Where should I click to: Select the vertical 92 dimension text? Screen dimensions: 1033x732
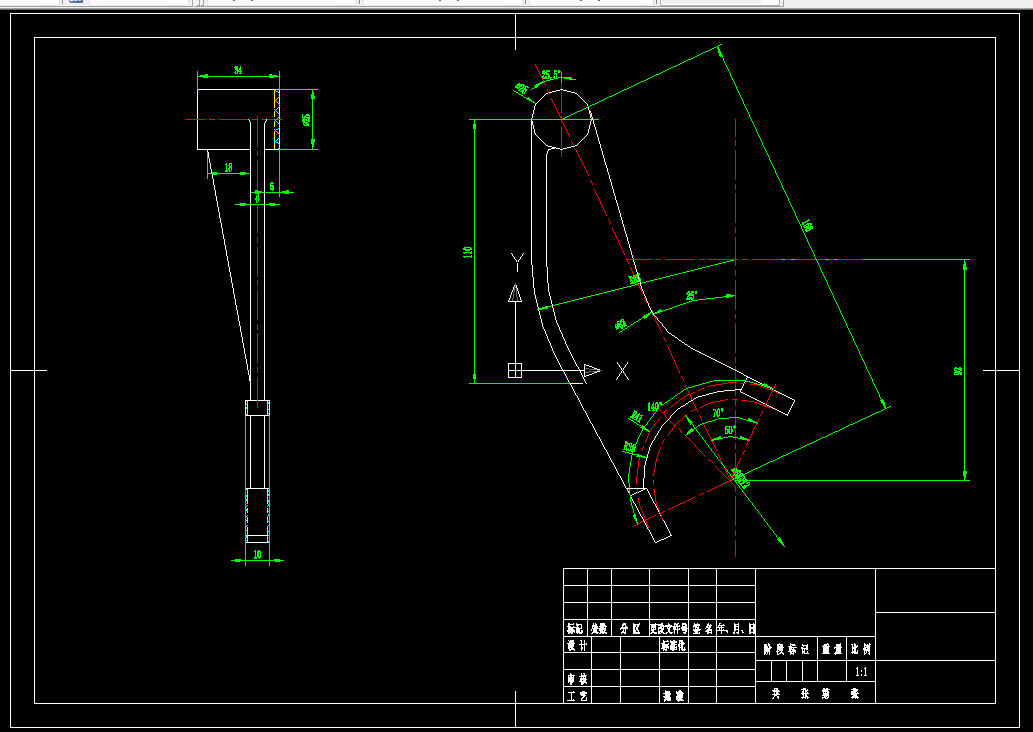pyautogui.click(x=958, y=371)
